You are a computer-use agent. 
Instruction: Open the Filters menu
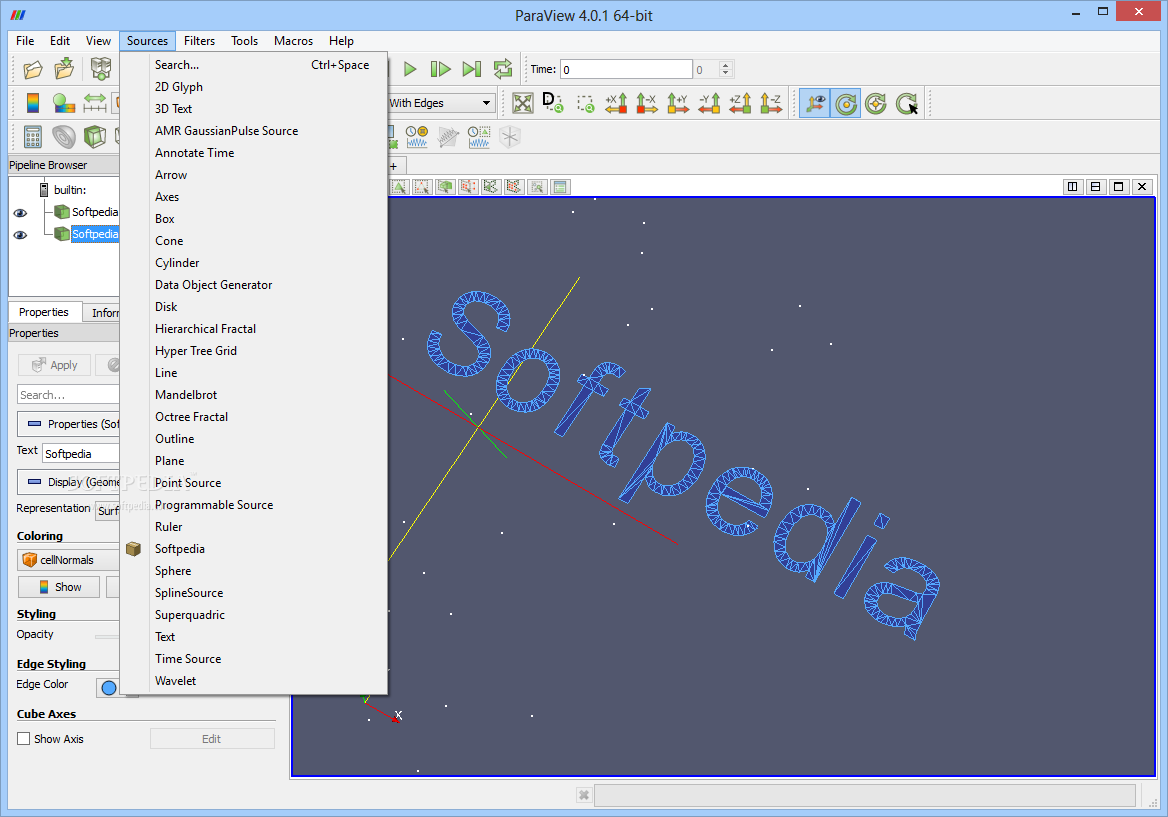pos(200,41)
